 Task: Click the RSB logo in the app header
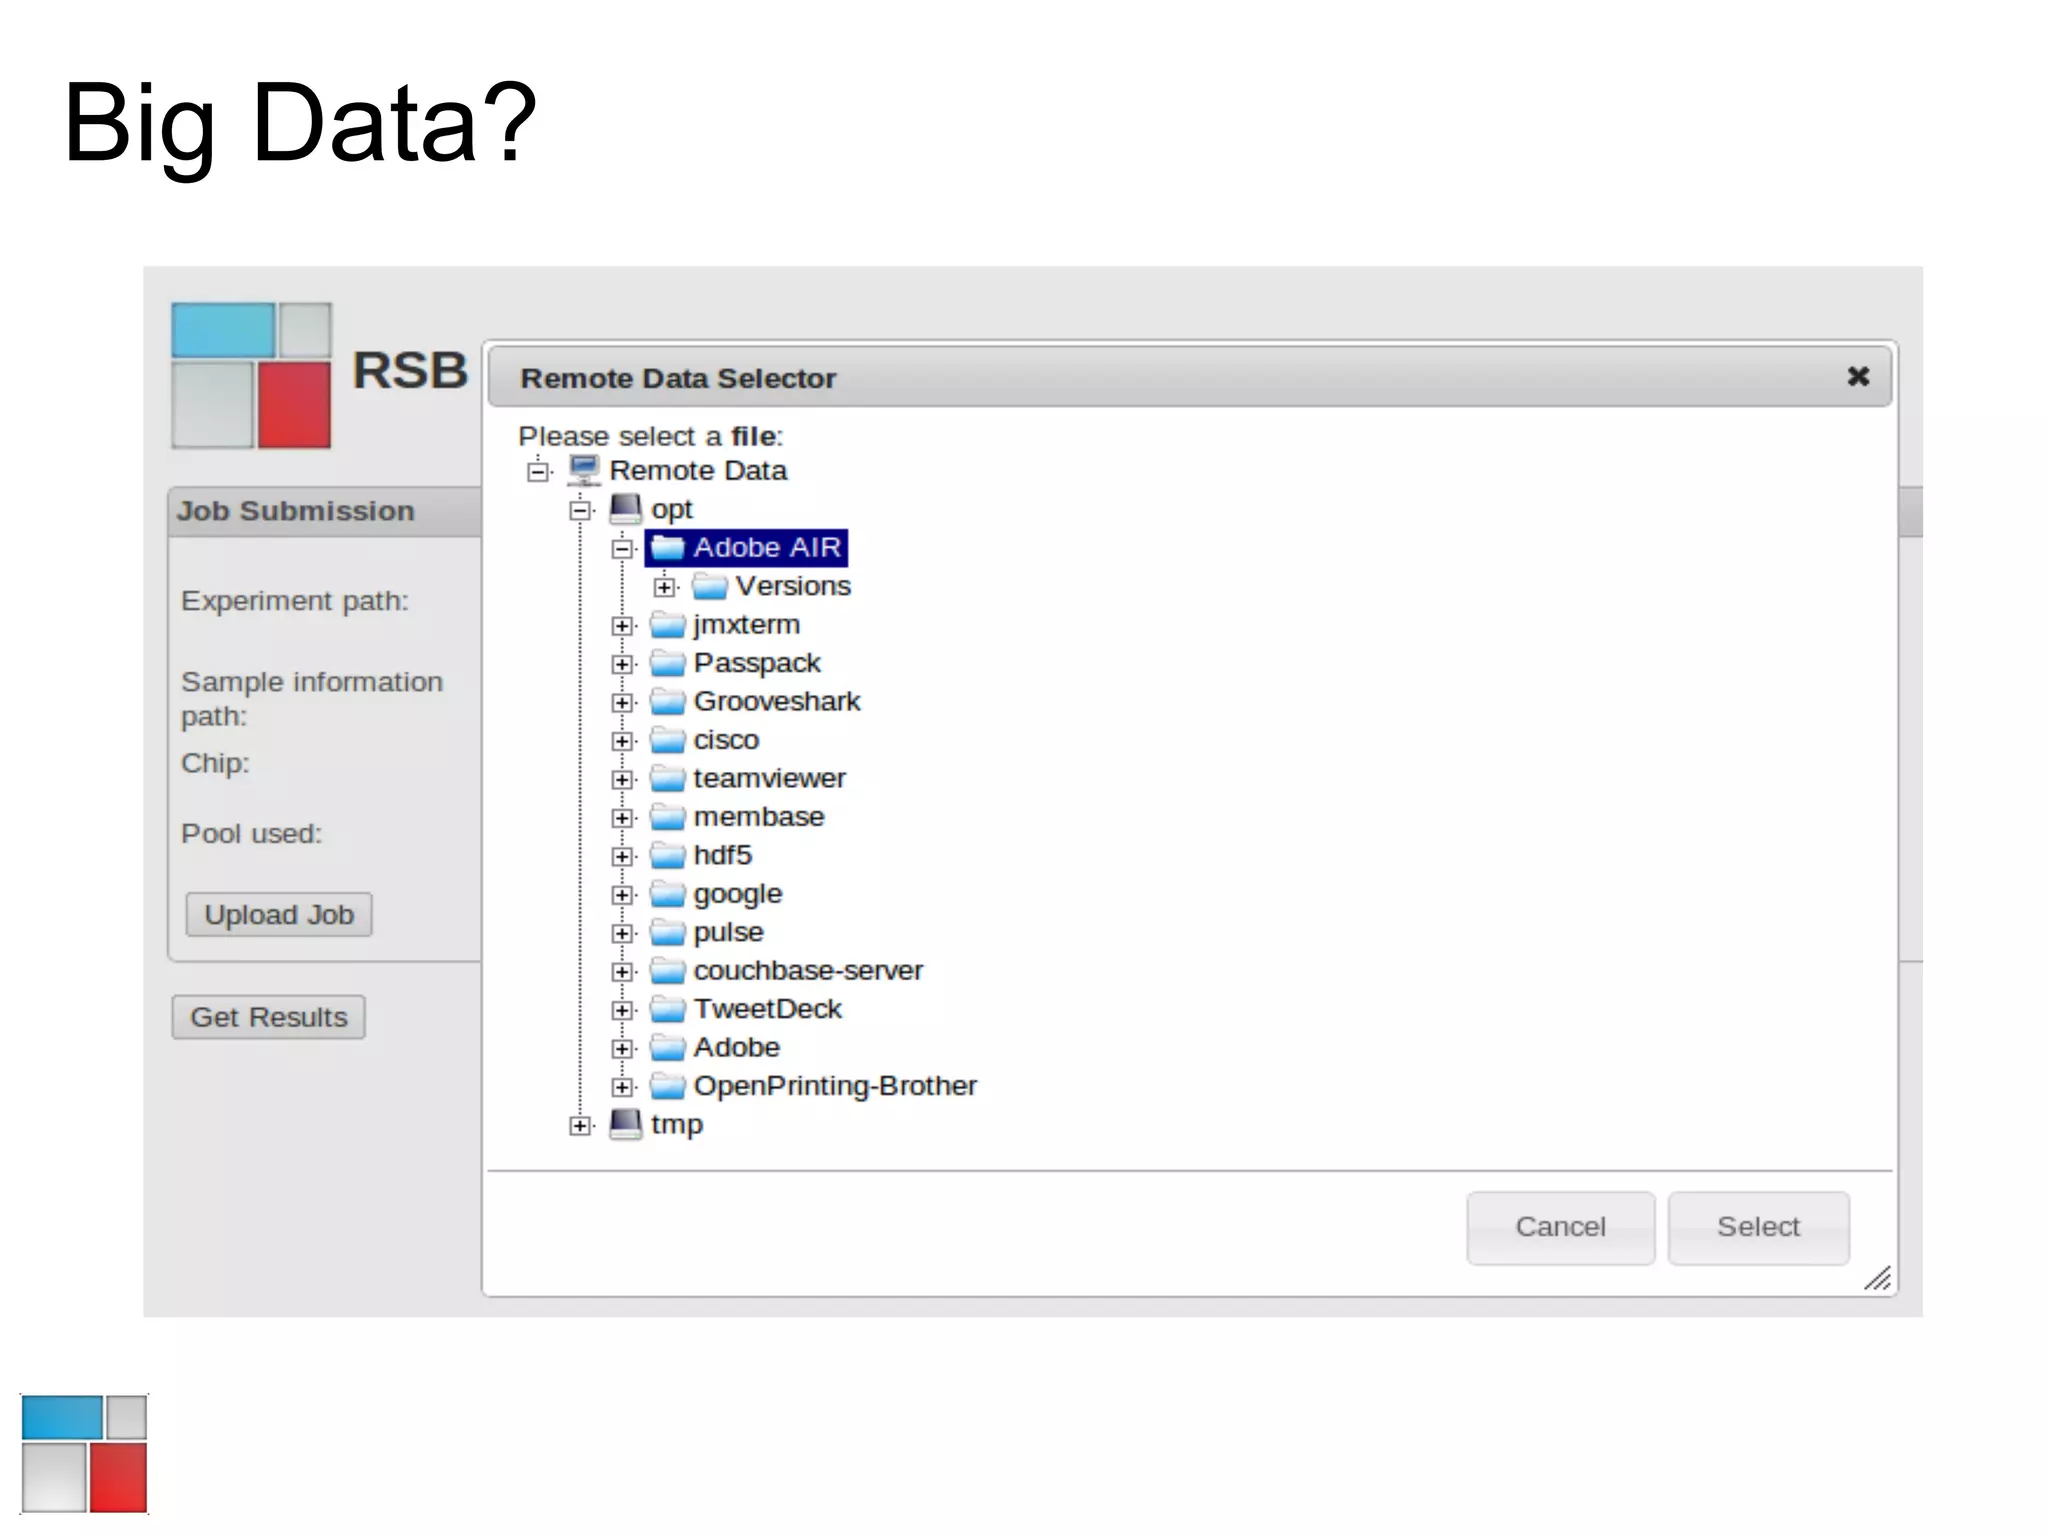[251, 375]
